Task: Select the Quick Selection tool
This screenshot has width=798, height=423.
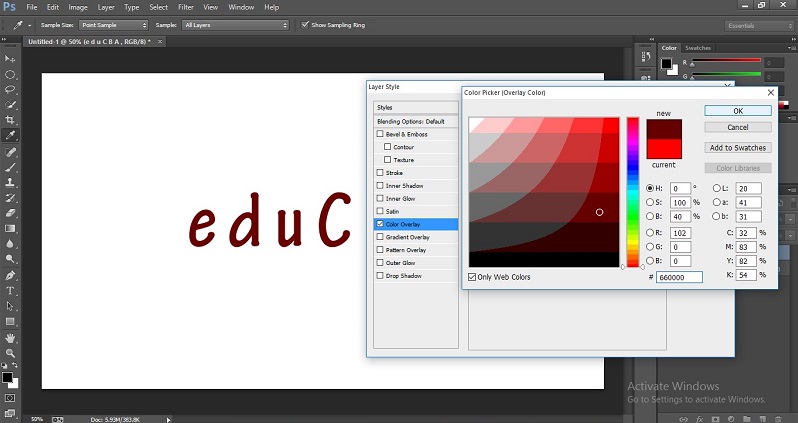Action: coord(10,105)
